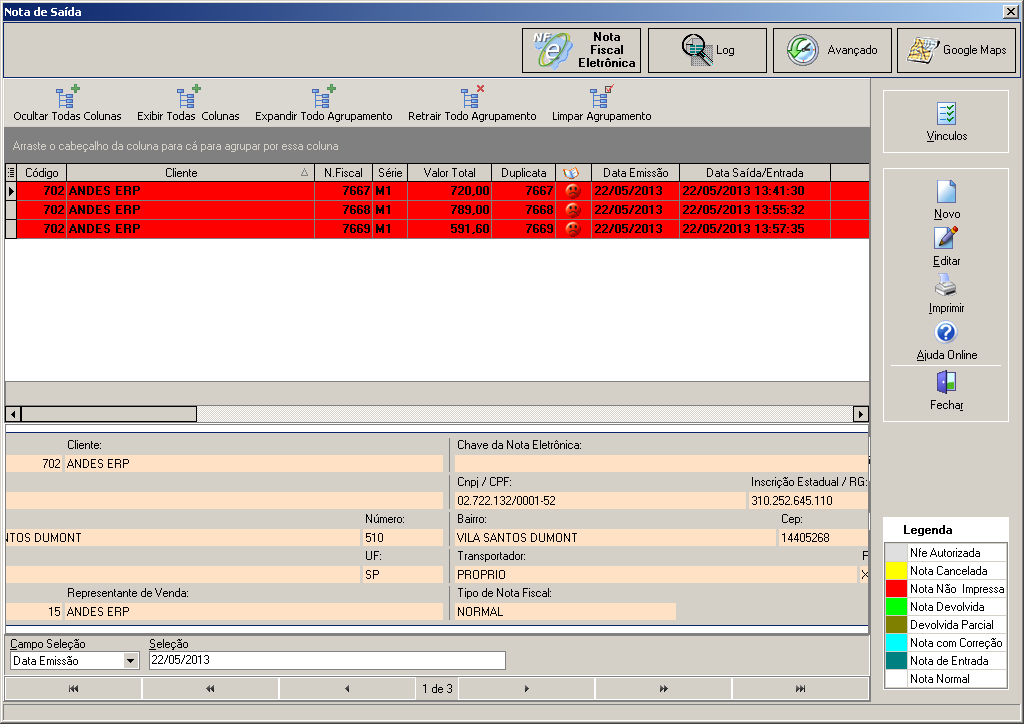Image resolution: width=1024 pixels, height=724 pixels.
Task: Sort by N.Fiscal column header
Action: pyautogui.click(x=344, y=173)
